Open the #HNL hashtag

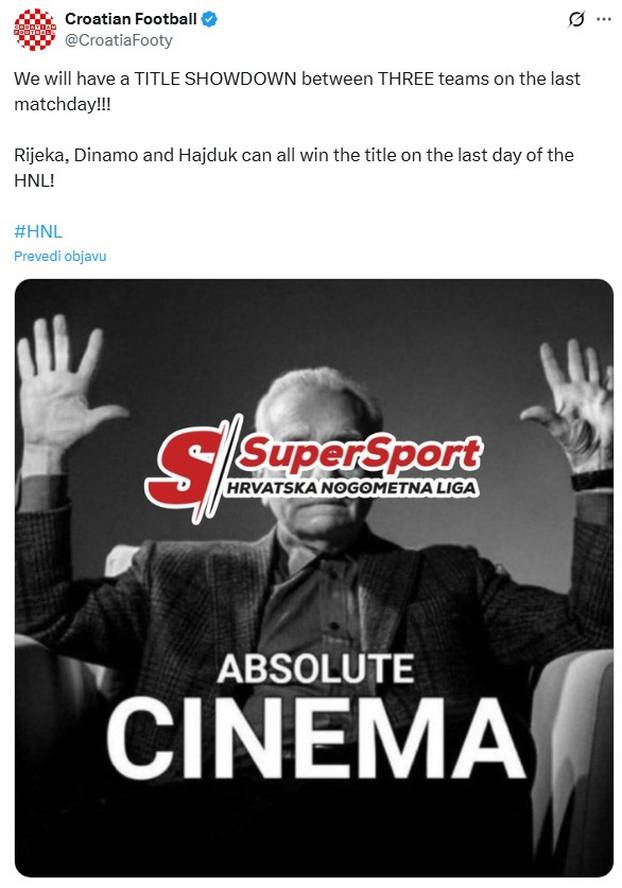(x=38, y=231)
